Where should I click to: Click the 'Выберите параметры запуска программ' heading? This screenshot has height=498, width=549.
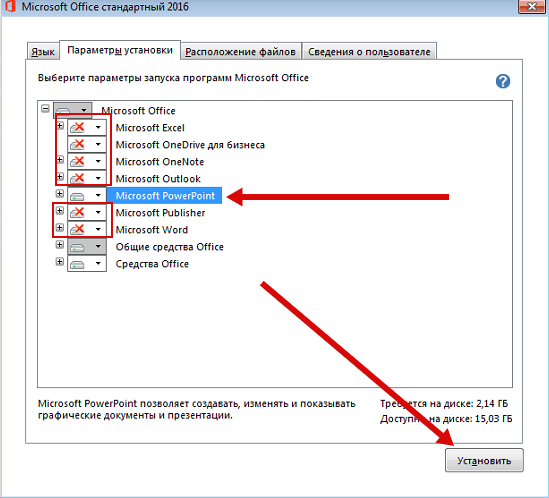pyautogui.click(x=173, y=78)
